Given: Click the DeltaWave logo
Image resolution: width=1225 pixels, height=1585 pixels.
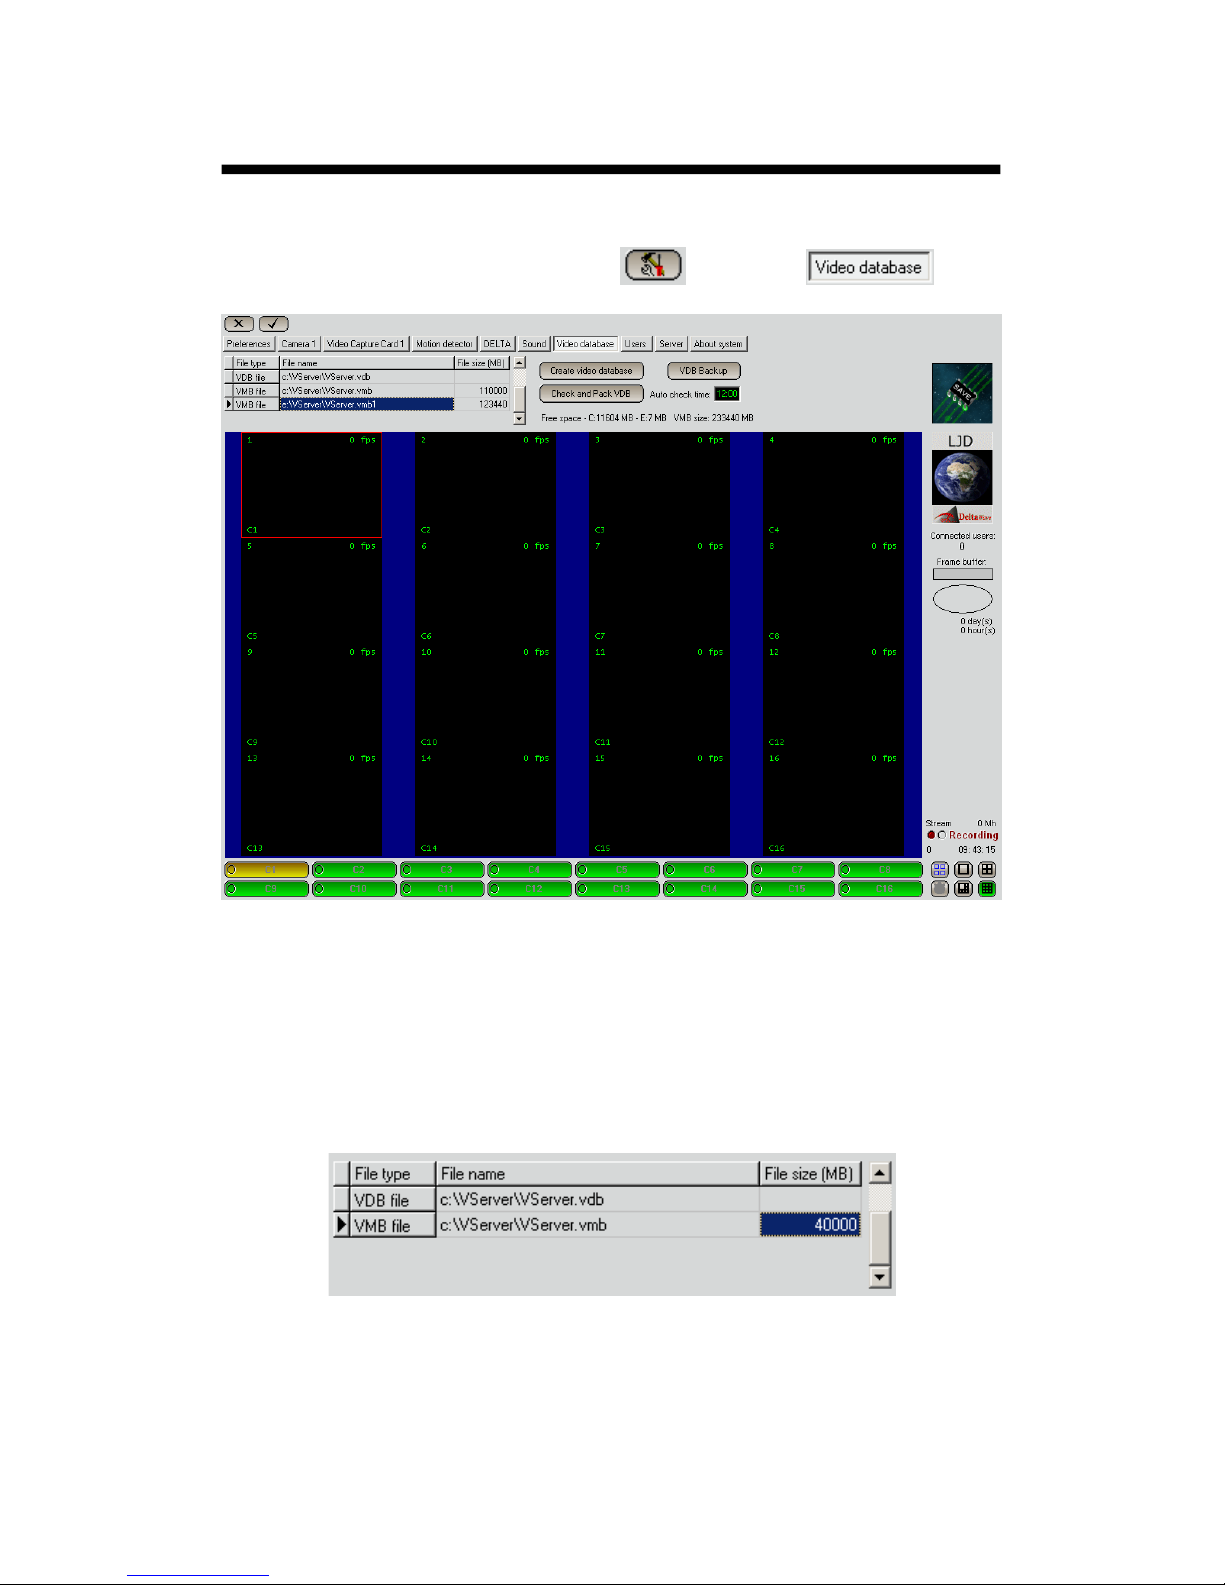Looking at the screenshot, I should click(962, 516).
